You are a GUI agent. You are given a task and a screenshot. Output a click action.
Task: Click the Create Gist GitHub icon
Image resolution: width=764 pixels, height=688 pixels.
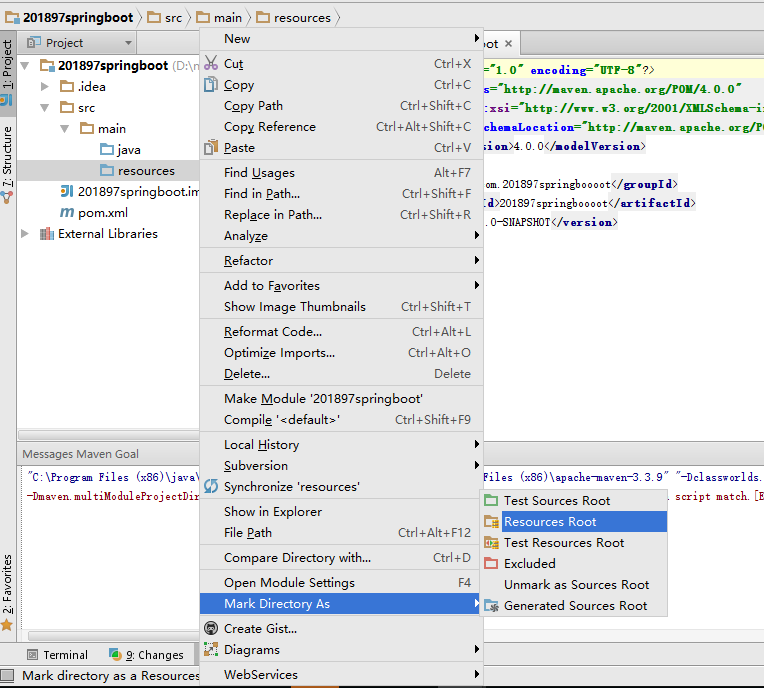211,629
